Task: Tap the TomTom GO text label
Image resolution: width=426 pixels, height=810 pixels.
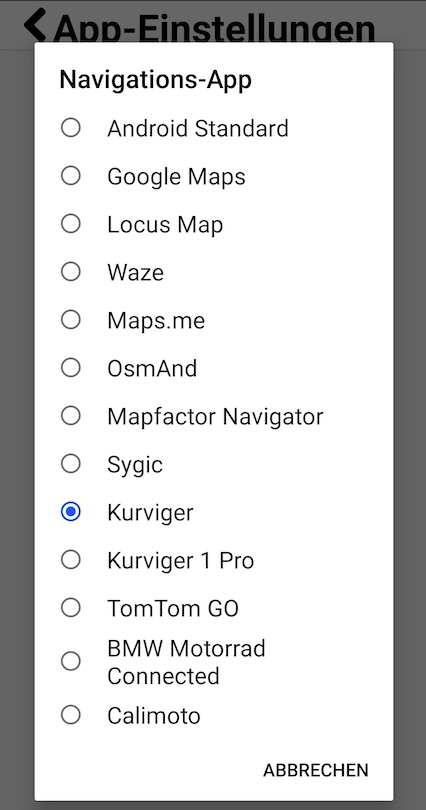Action: tap(173, 609)
